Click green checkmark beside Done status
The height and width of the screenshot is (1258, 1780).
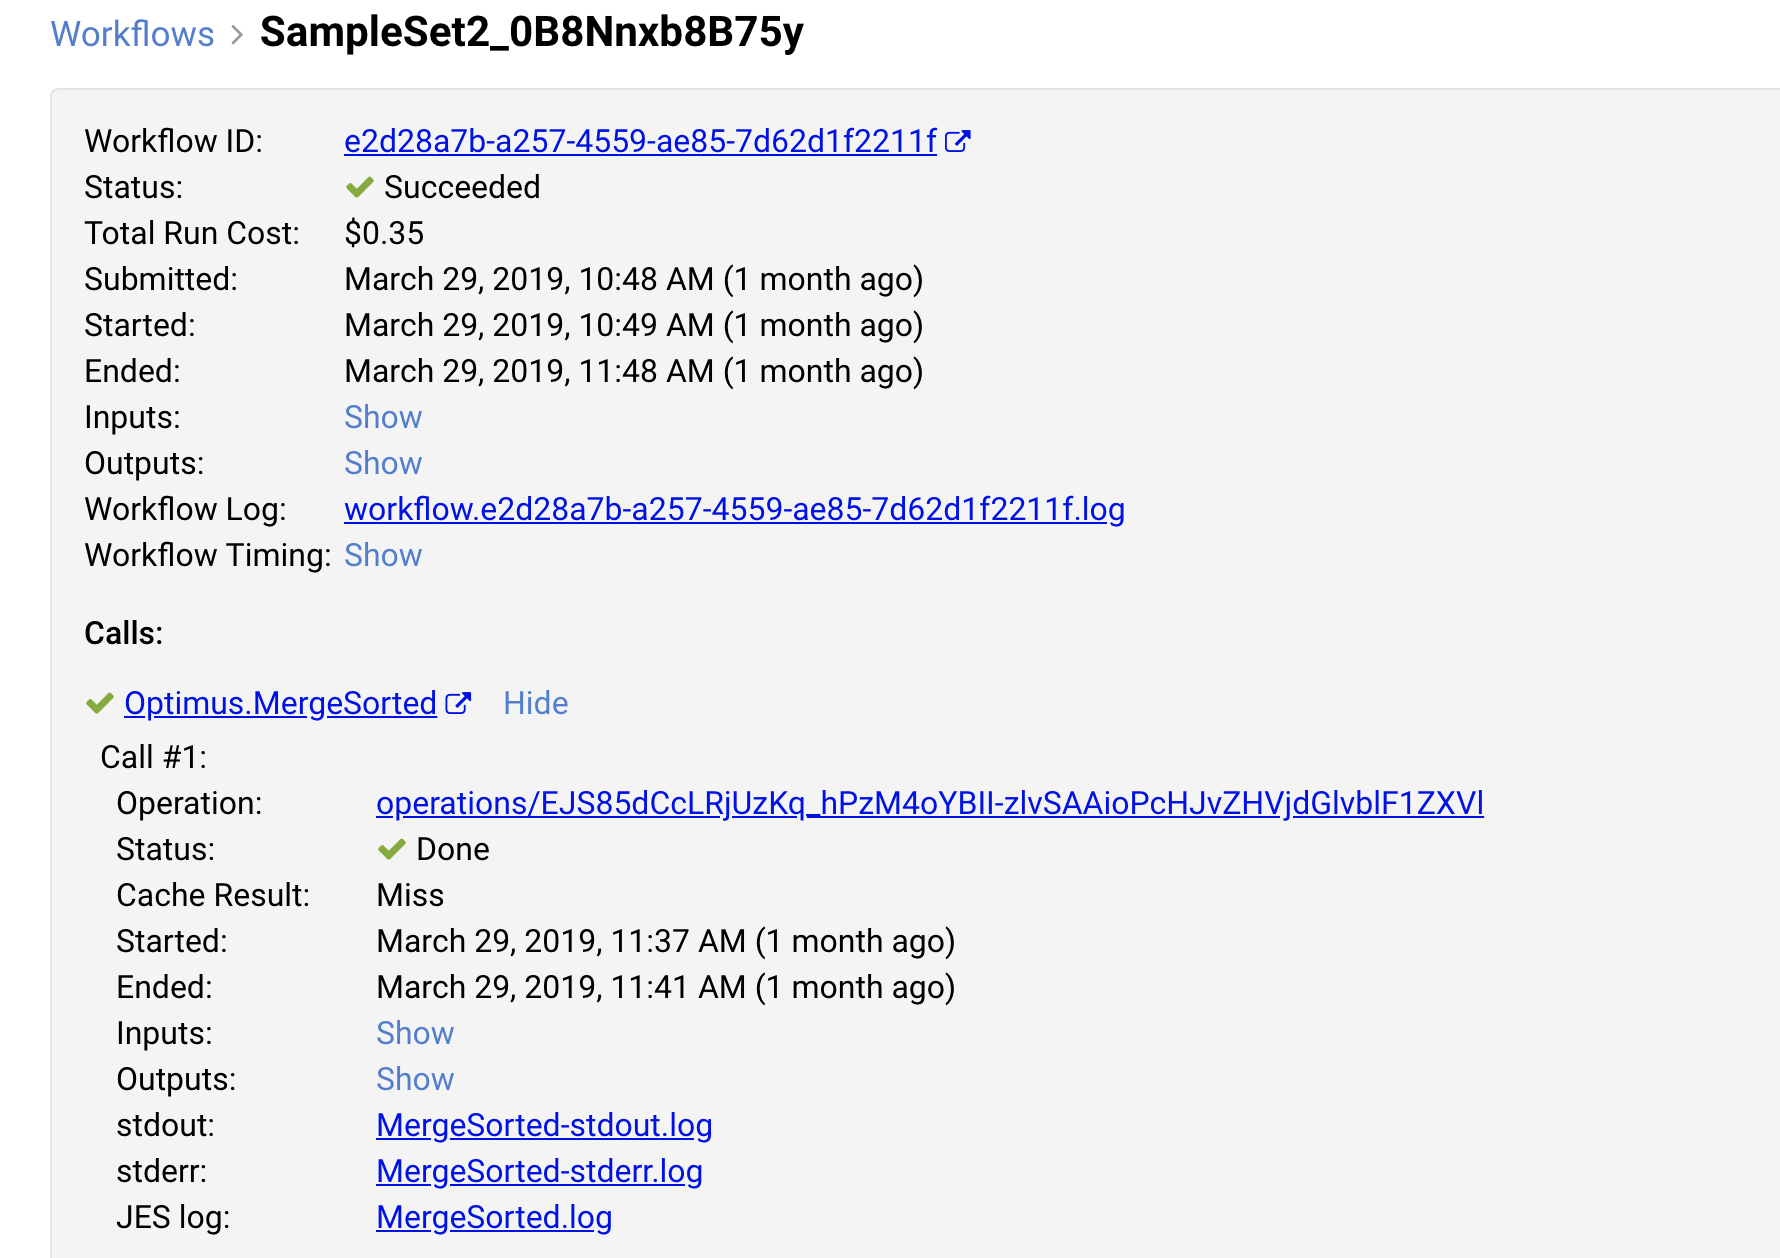click(391, 849)
